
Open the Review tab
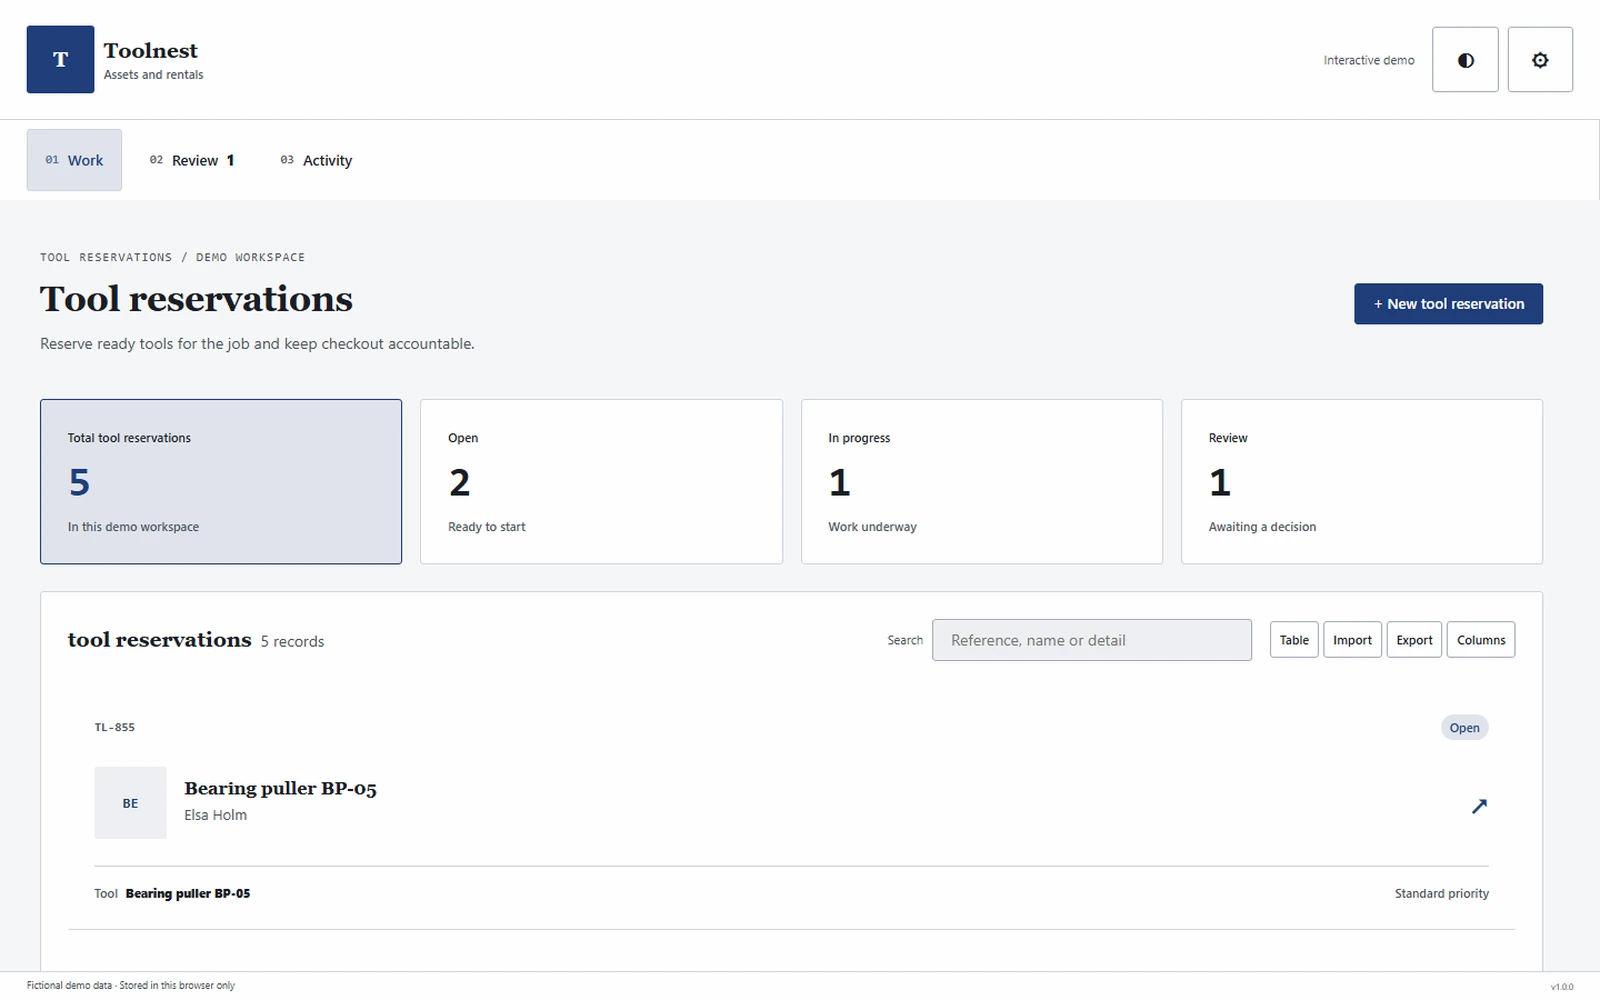pyautogui.click(x=192, y=160)
